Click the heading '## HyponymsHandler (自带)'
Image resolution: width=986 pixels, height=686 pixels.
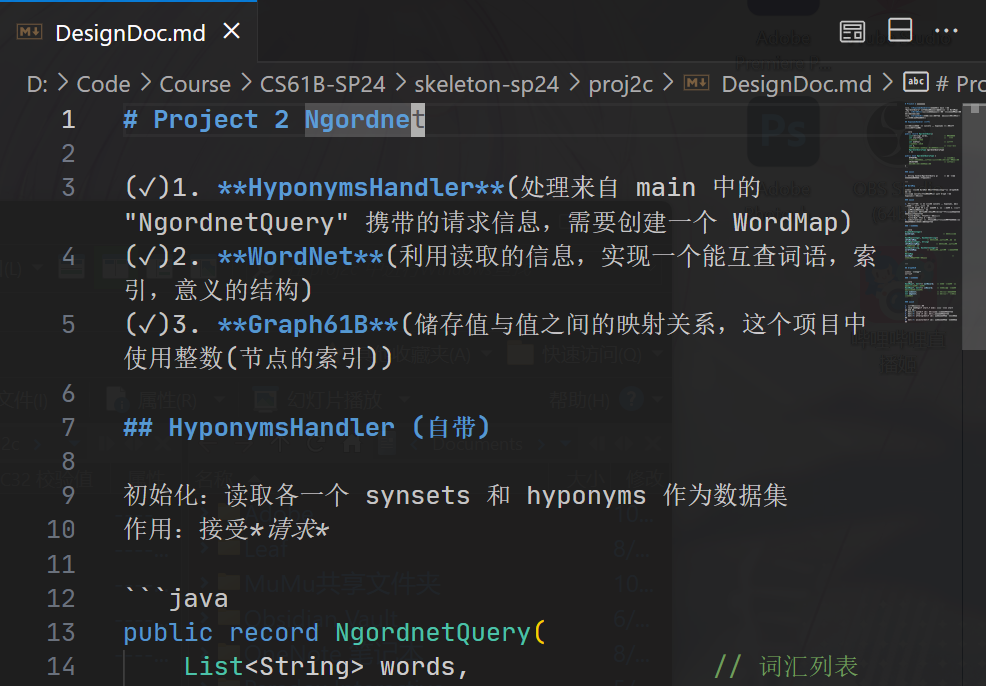[306, 428]
